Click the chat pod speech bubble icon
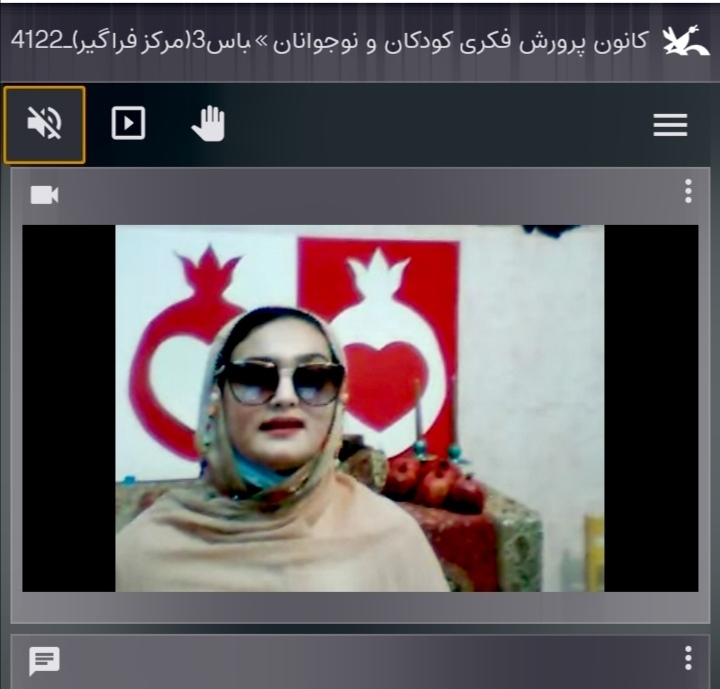 tap(44, 660)
